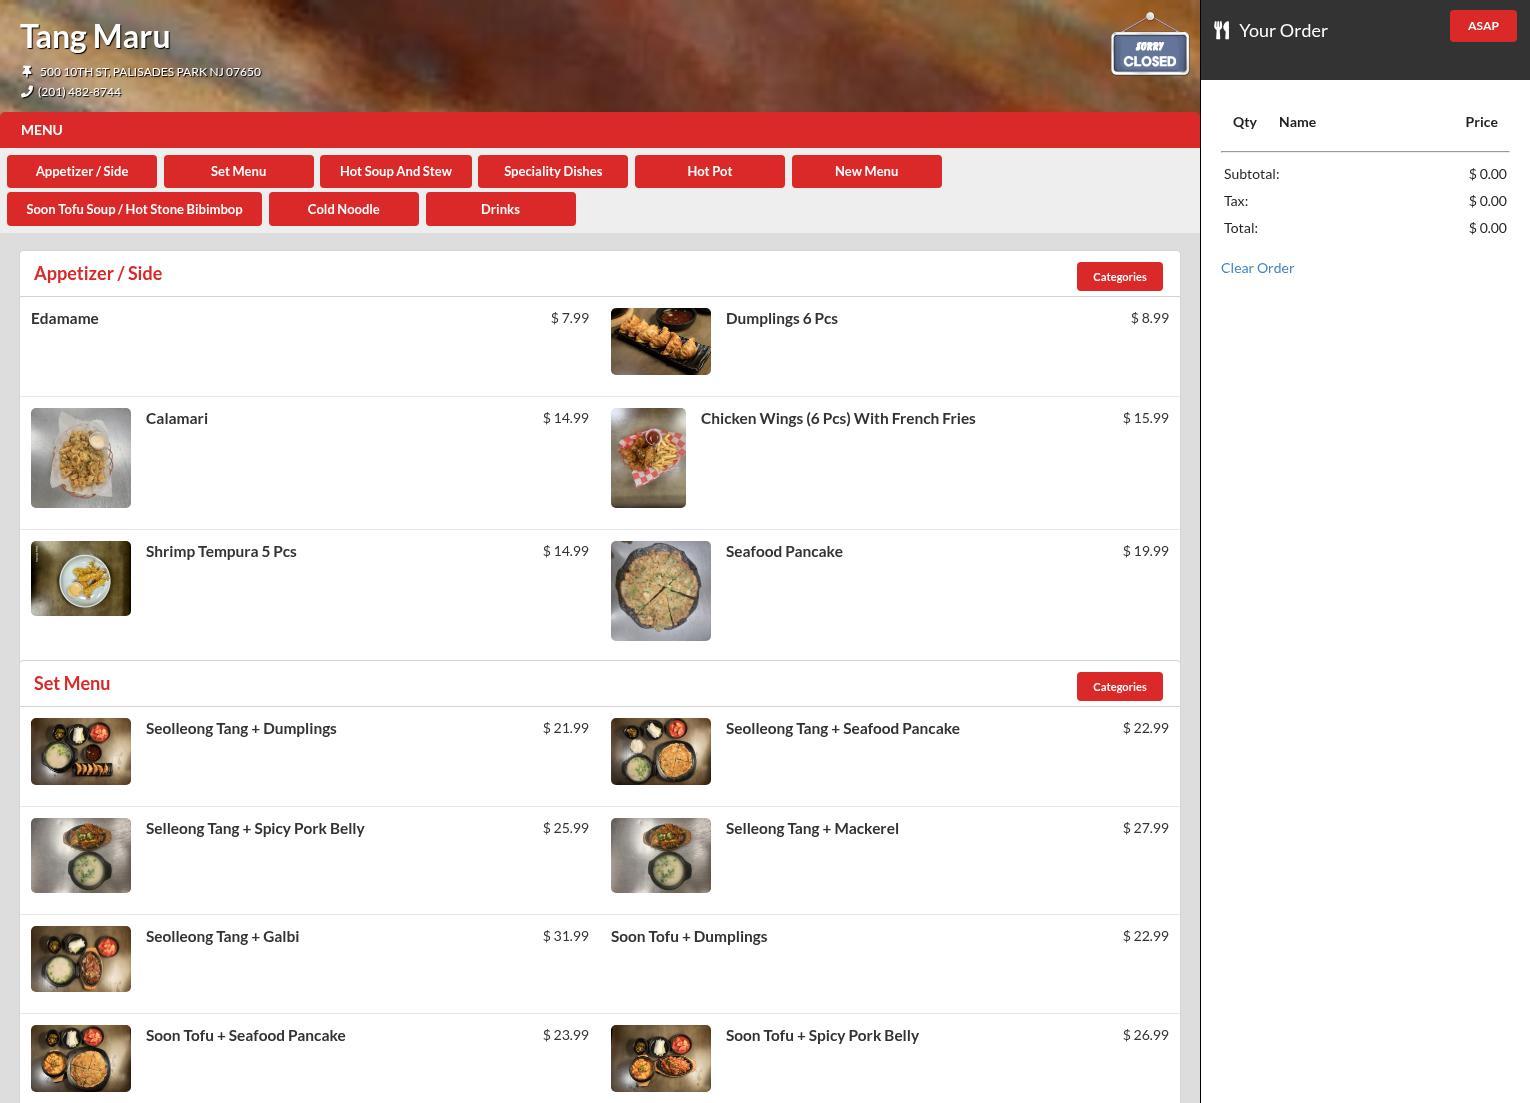Click the phone icon beside restaurant number
The image size is (1530, 1103).
pos(27,91)
